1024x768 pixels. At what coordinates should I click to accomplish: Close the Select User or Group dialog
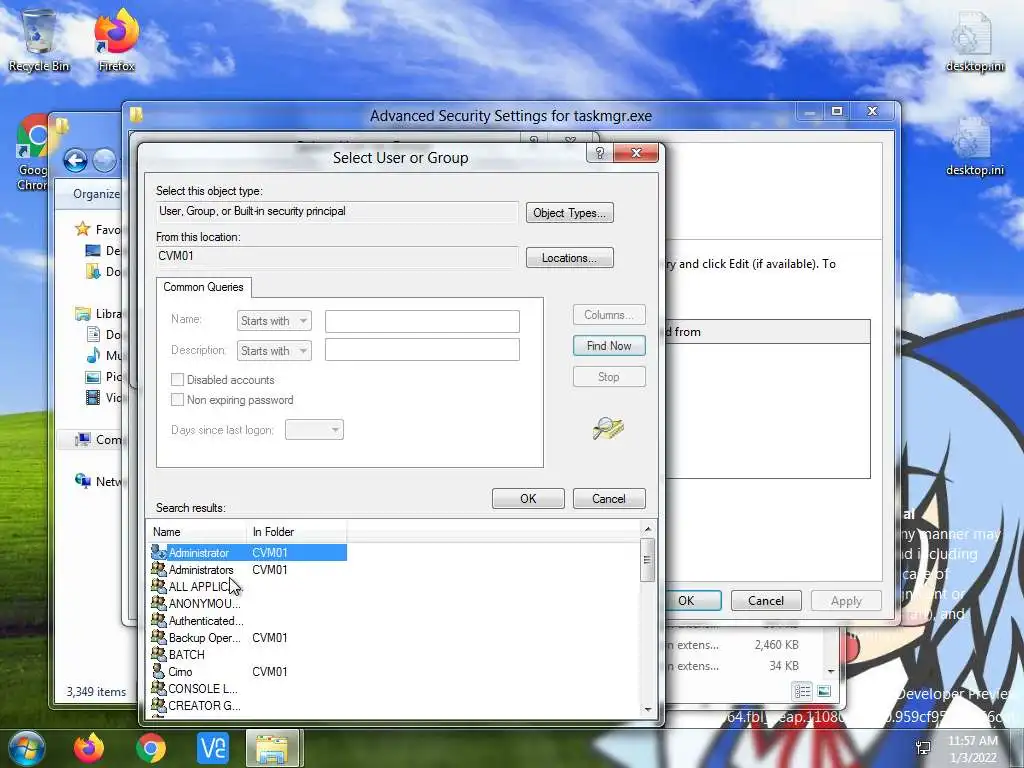coord(636,153)
